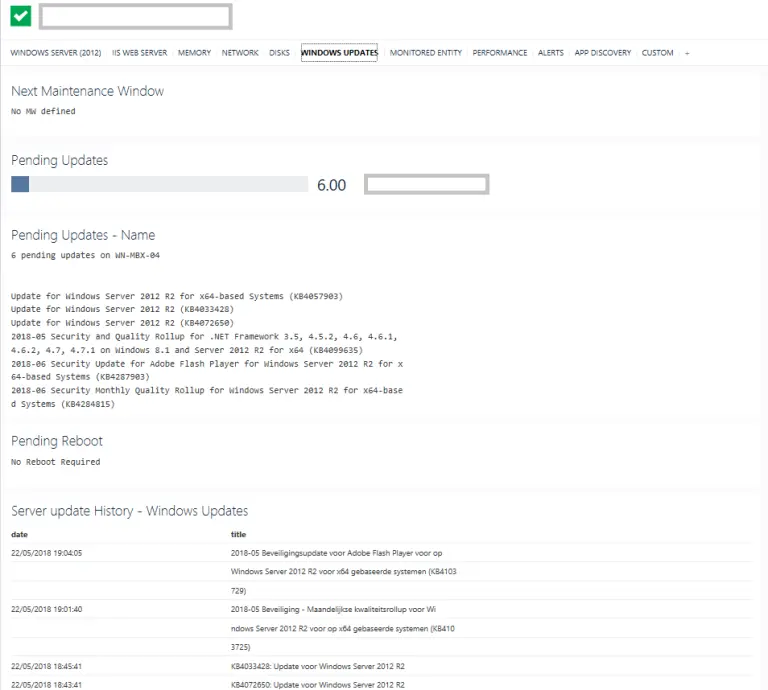This screenshot has height=690, width=768.
Task: Switch to the IIS Web Server tab
Action: [139, 53]
